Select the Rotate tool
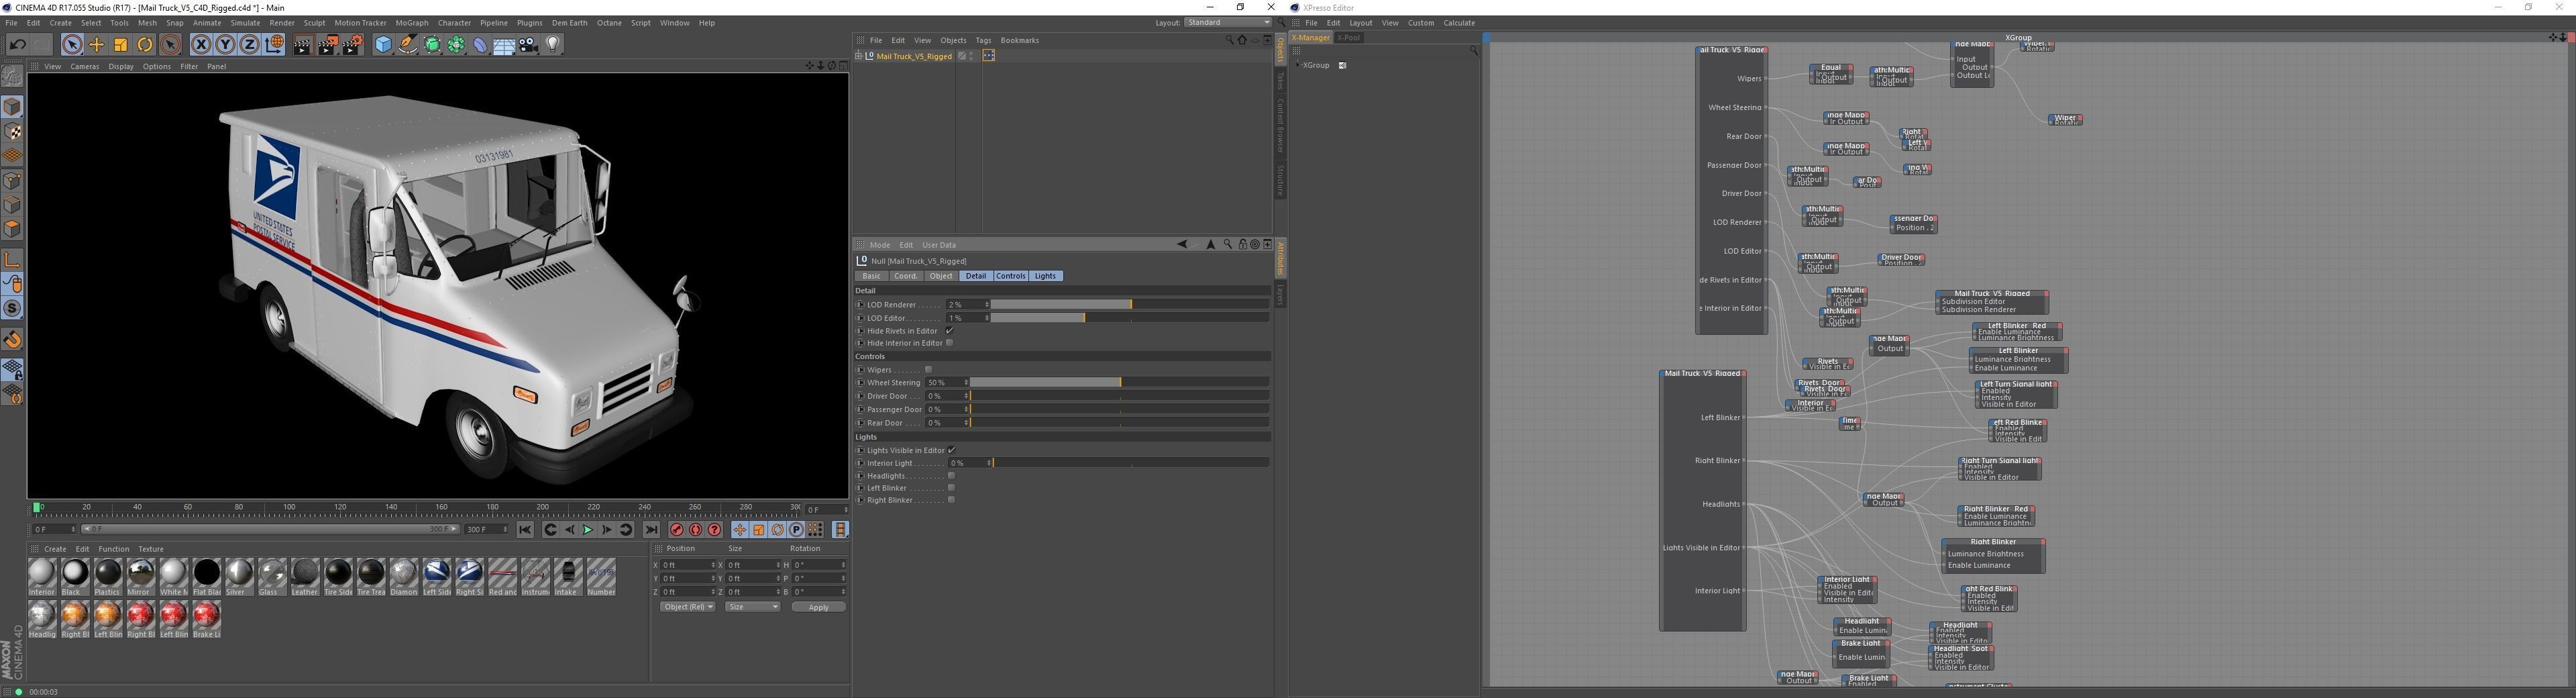Screen dimensions: 2576x698 click(145, 45)
